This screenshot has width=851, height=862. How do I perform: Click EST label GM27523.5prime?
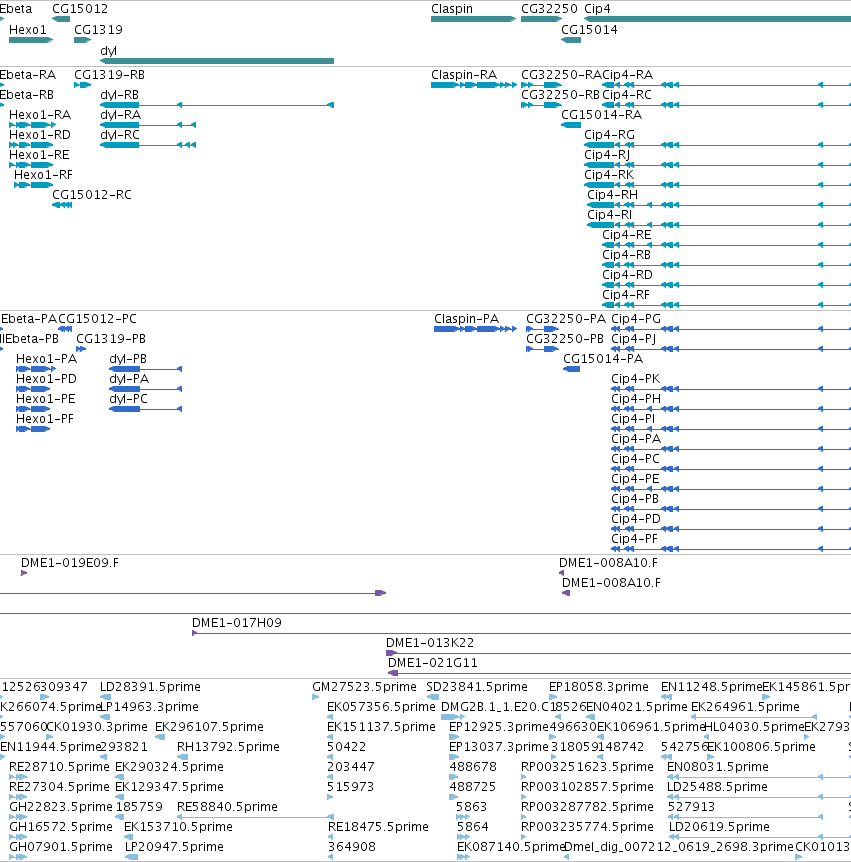pyautogui.click(x=364, y=687)
